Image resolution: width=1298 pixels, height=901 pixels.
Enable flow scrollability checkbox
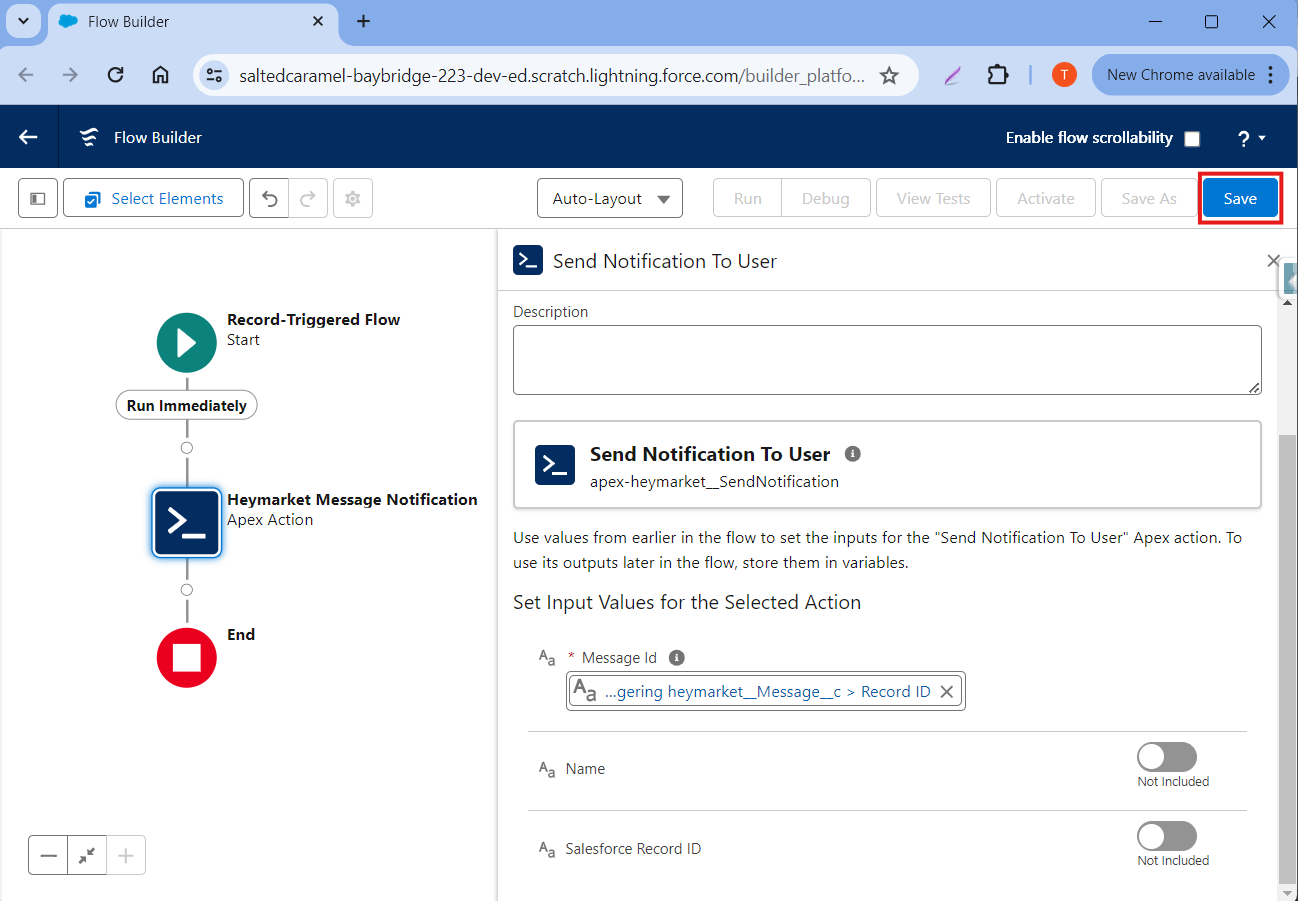point(1192,139)
